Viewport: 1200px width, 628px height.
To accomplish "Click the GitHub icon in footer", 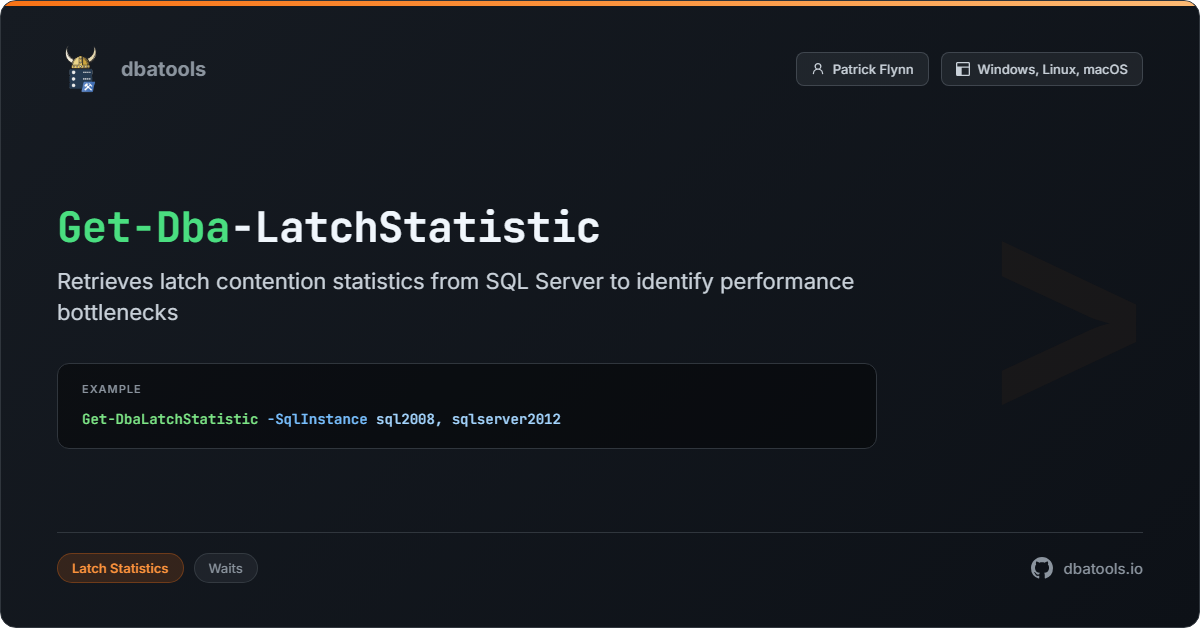I will tap(1042, 568).
